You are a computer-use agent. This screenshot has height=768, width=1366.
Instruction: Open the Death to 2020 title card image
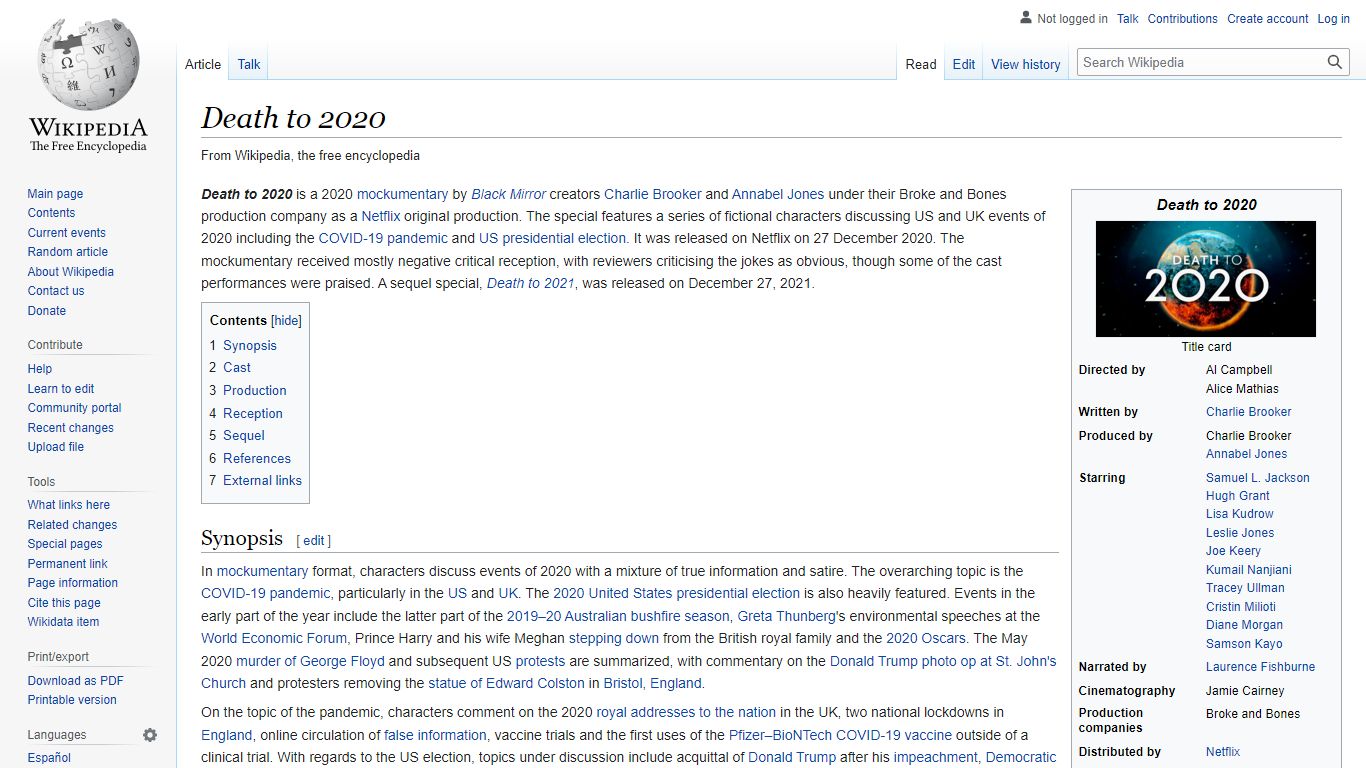click(1206, 279)
